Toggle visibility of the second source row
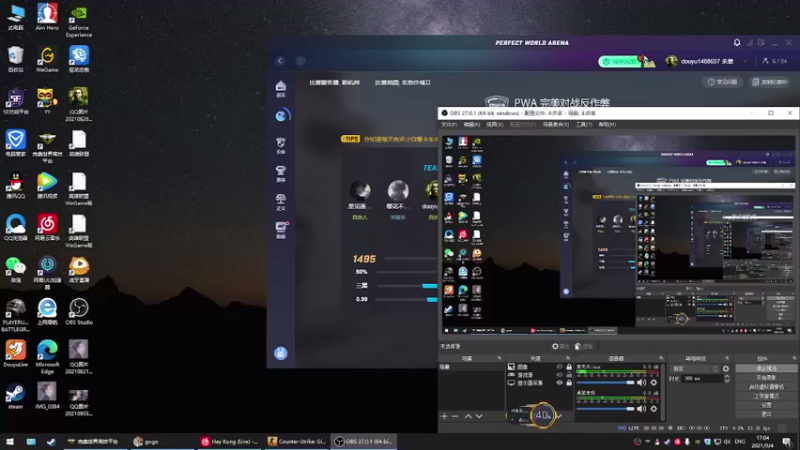The height and width of the screenshot is (450, 800). coord(560,375)
